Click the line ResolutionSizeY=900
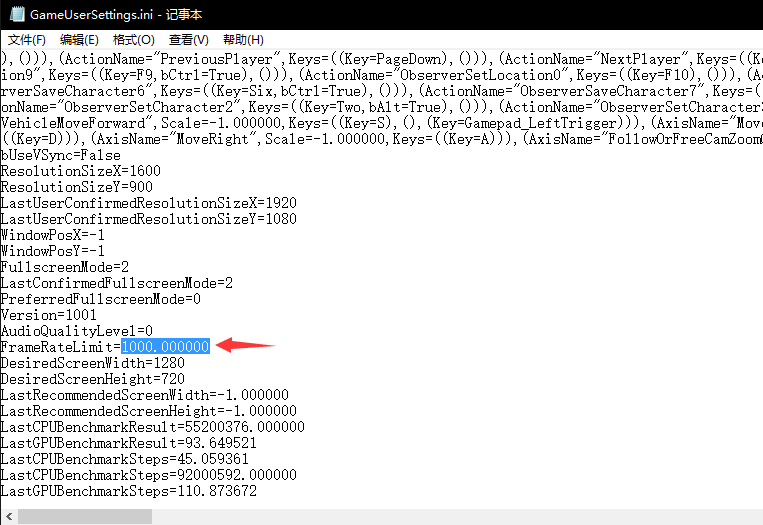This screenshot has width=763, height=525. click(76, 187)
